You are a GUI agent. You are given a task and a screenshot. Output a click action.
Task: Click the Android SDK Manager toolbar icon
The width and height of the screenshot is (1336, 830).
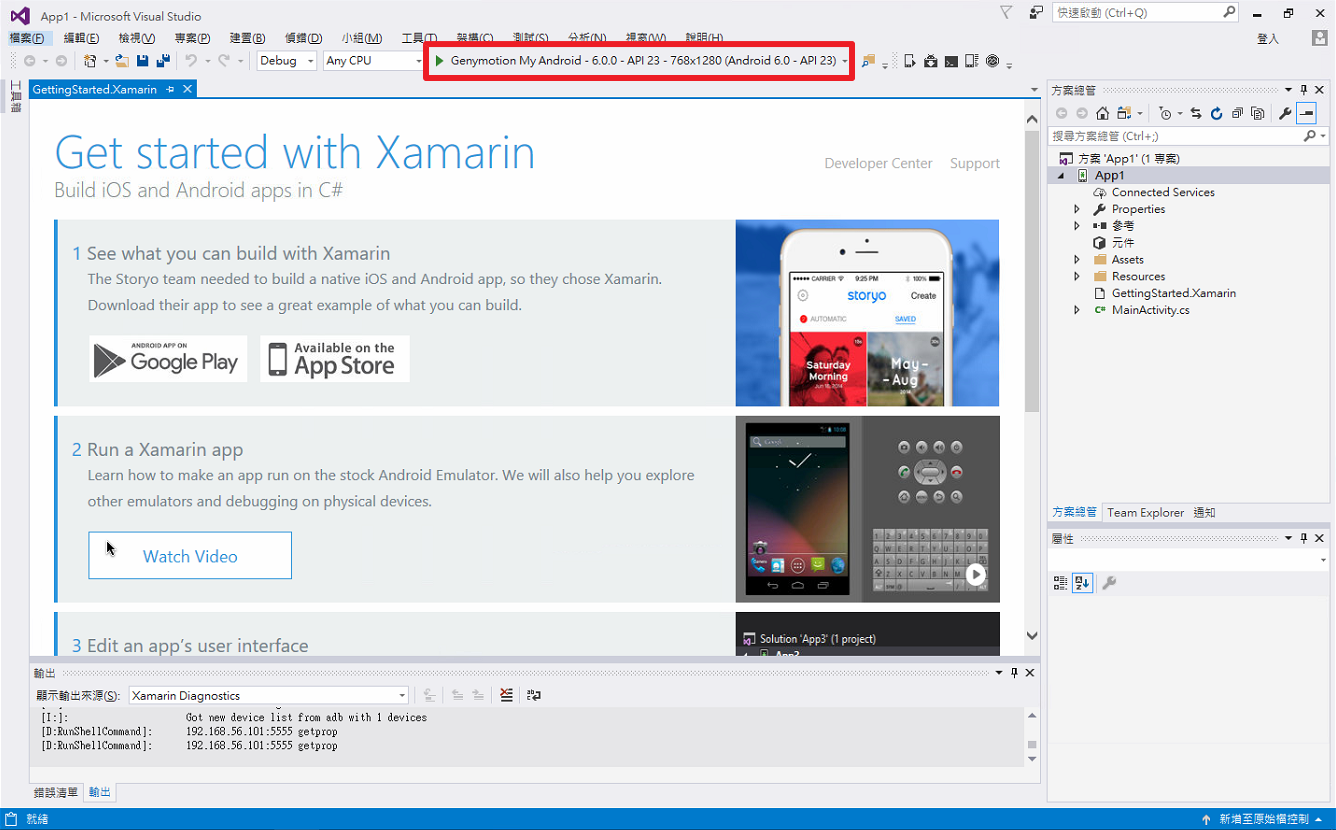(931, 61)
